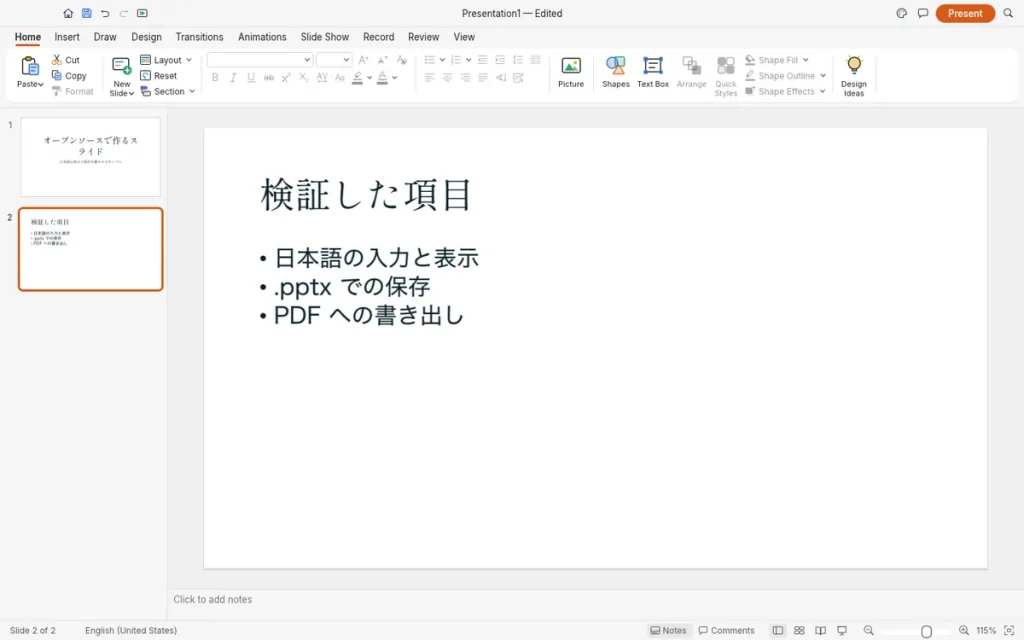Viewport: 1024px width, 640px height.
Task: Open the Transitions tab
Action: (199, 37)
